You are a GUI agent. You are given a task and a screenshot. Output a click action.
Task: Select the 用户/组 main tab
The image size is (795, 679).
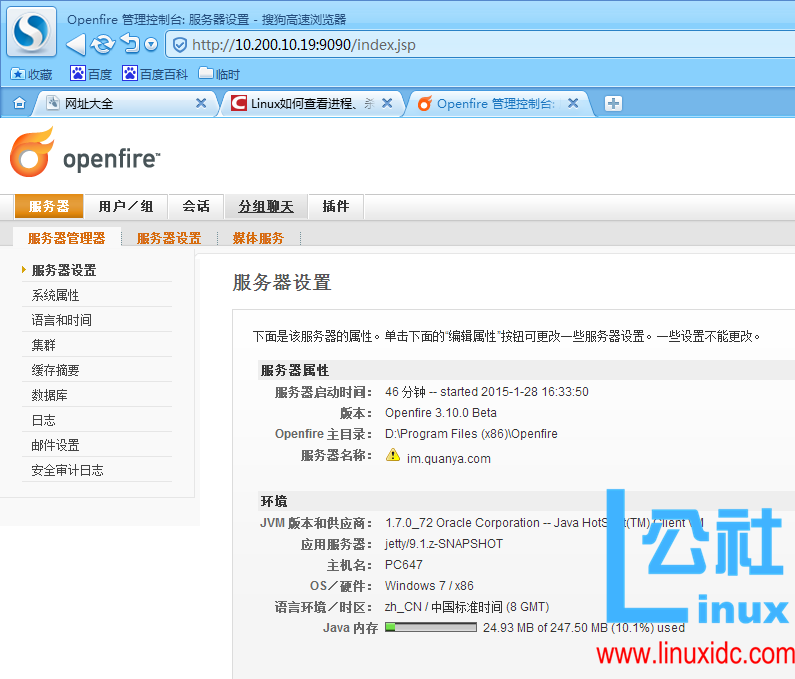[126, 206]
